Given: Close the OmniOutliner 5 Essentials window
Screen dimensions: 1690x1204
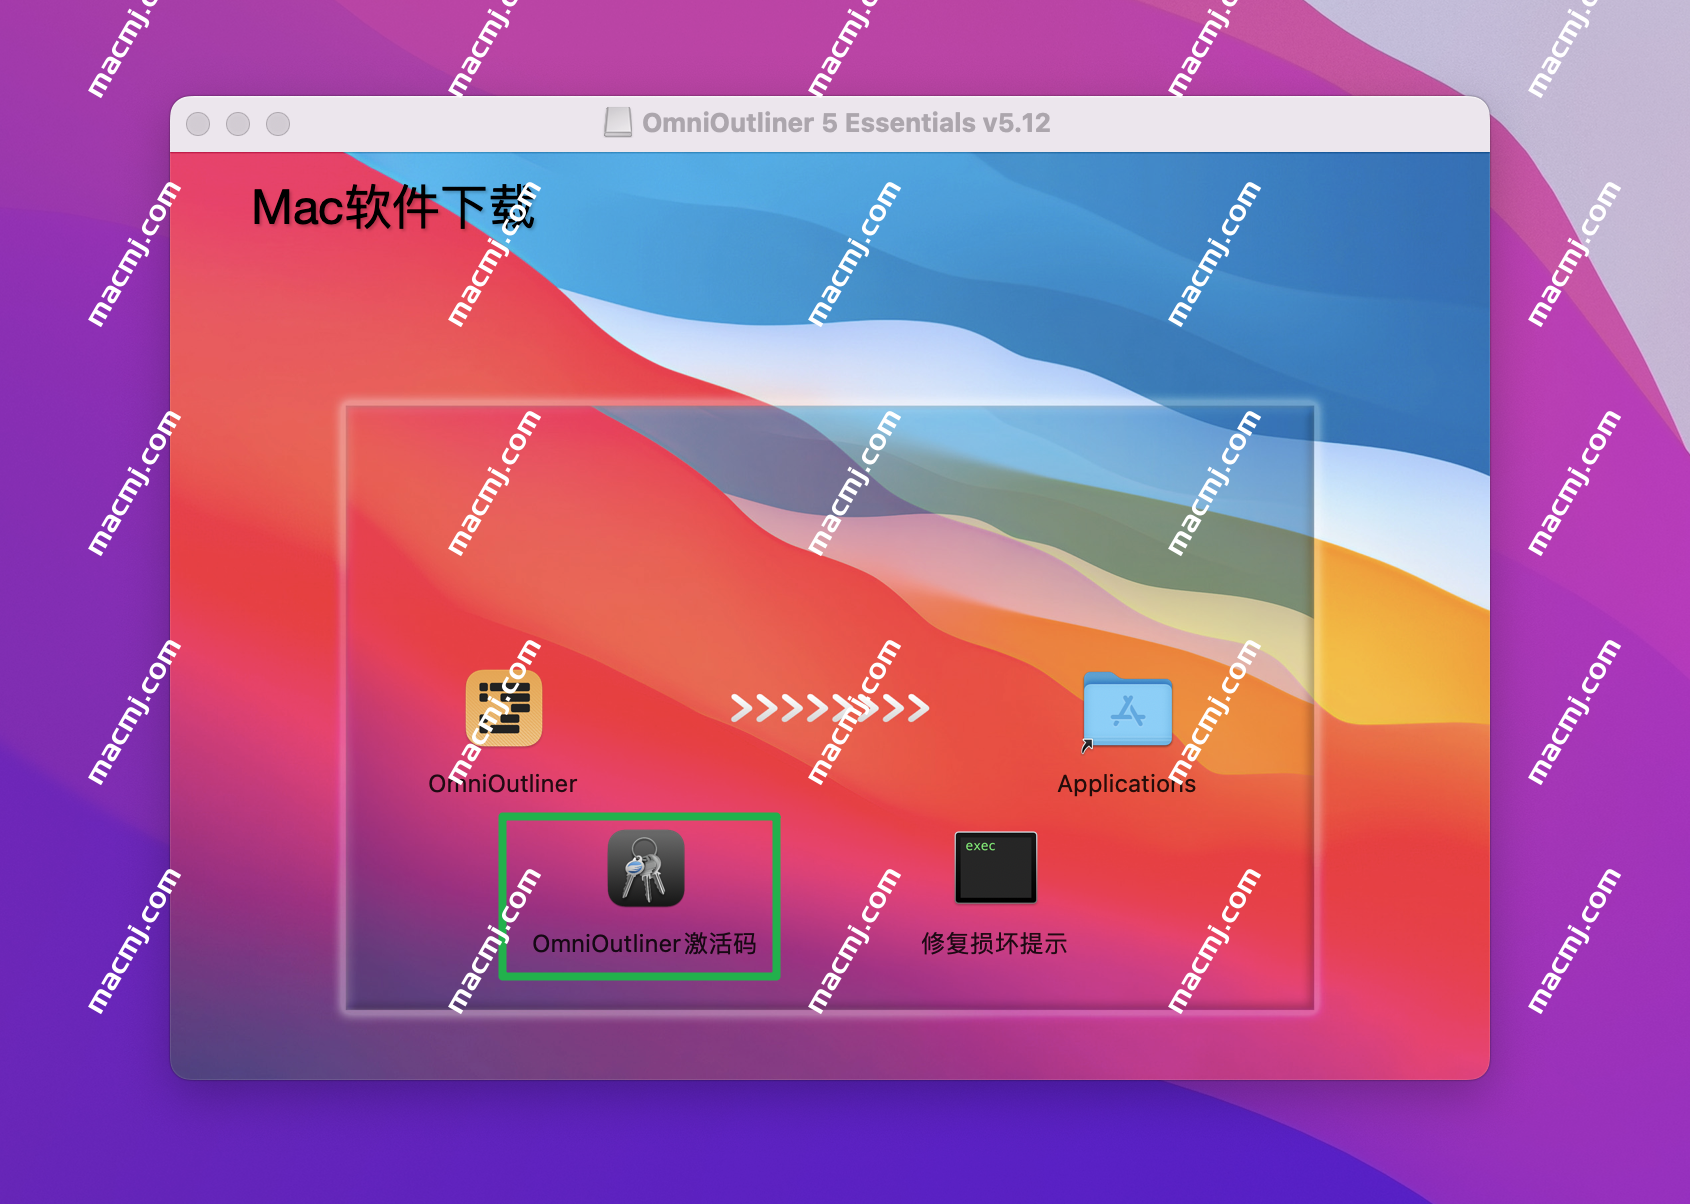Looking at the screenshot, I should tap(199, 124).
